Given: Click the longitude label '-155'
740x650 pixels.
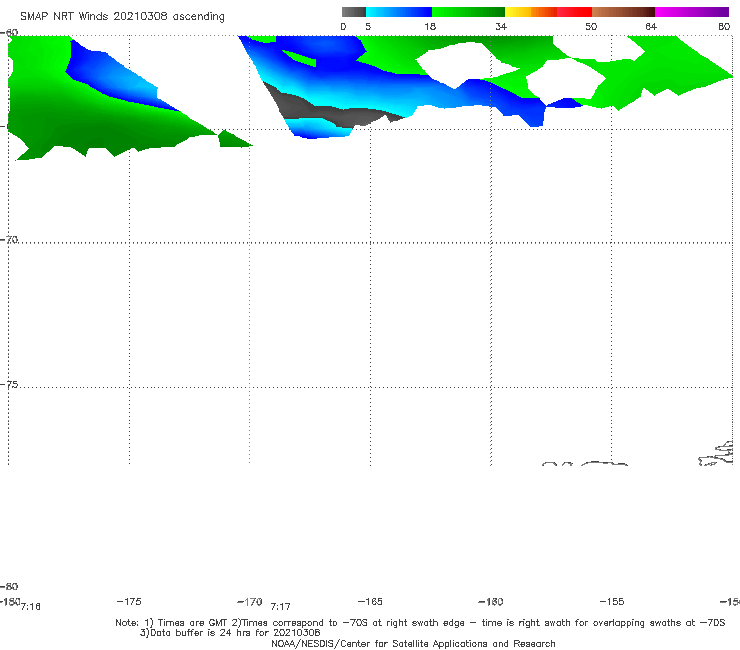Looking at the screenshot, I should (612, 601).
